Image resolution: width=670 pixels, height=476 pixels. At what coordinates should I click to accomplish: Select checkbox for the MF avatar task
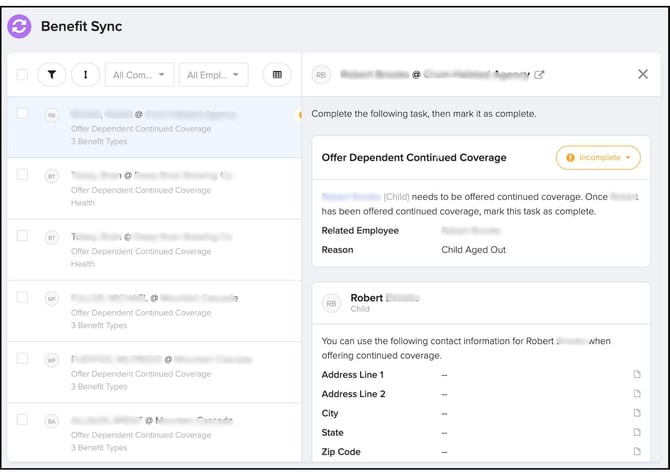22,297
